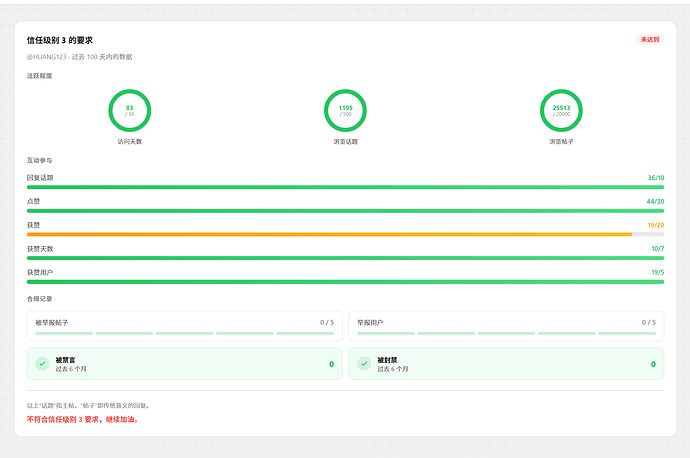The width and height of the screenshot is (690, 458).
Task: Click the green checkmark icon beside 被封禁
Action: (364, 364)
